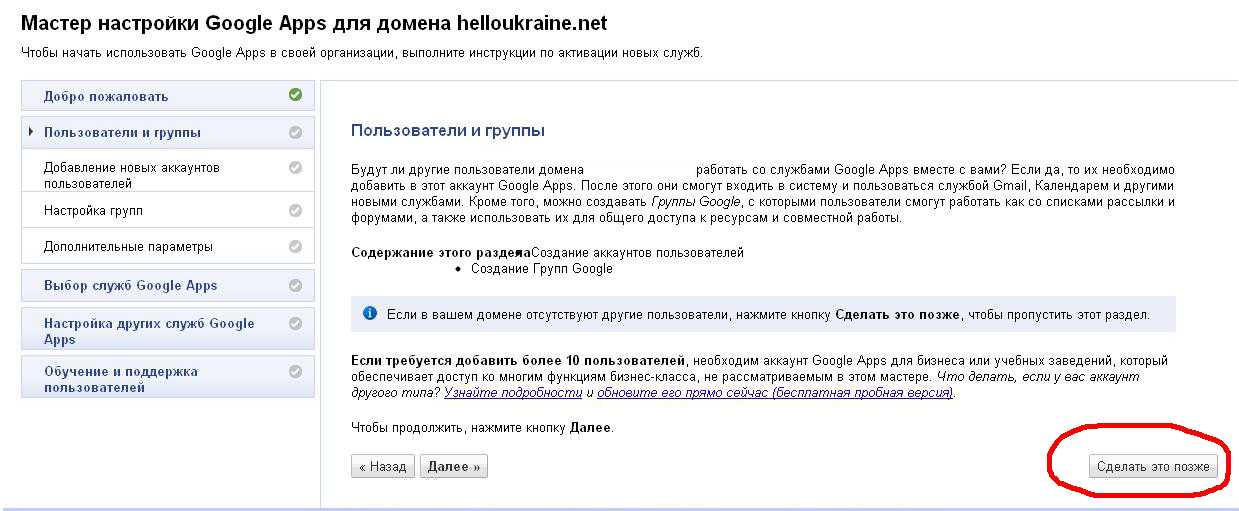
Task: Open Дополнительные параметры step
Action: pyautogui.click(x=168, y=246)
